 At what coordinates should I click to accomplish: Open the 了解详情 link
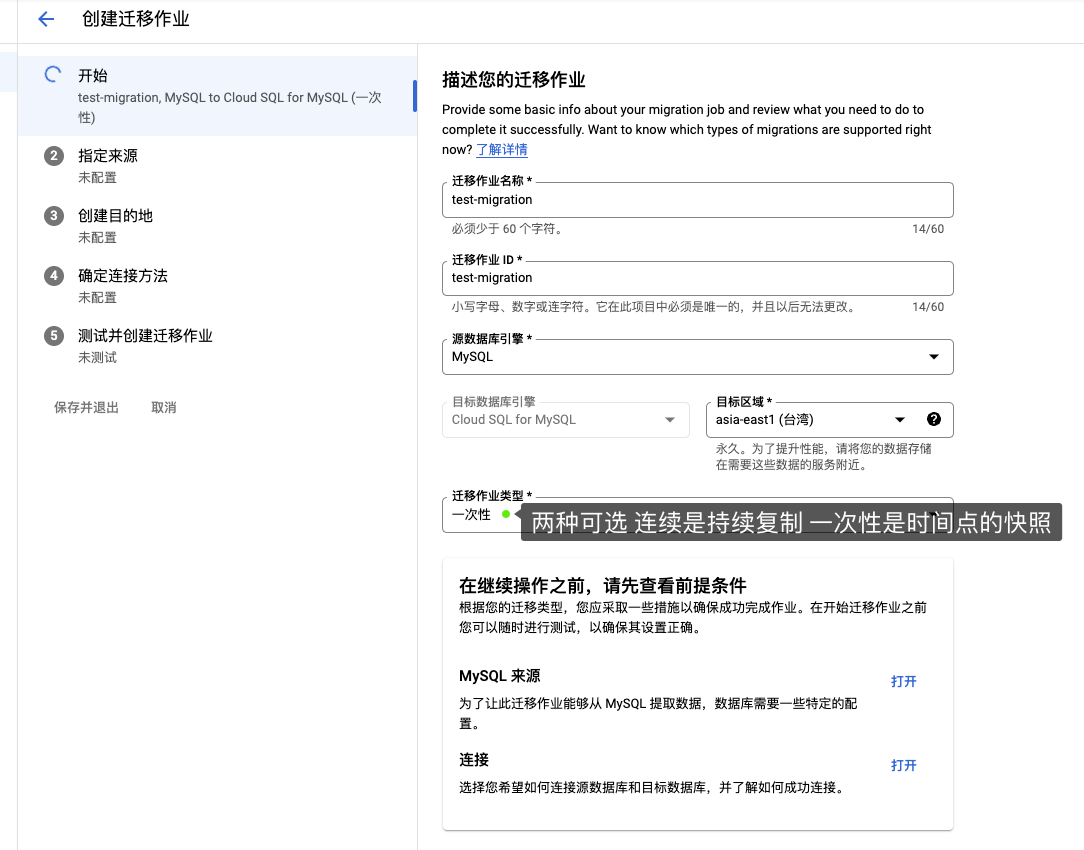502,150
